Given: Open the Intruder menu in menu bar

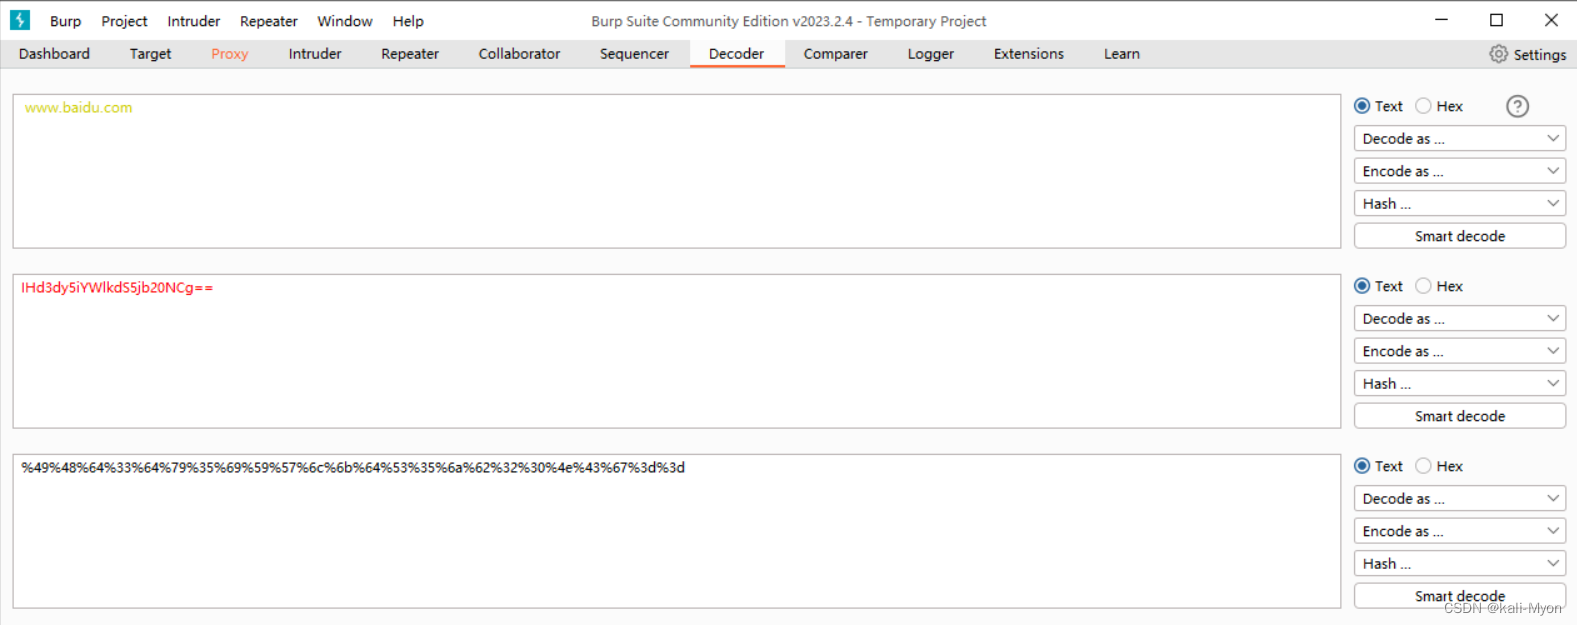Looking at the screenshot, I should tap(193, 21).
